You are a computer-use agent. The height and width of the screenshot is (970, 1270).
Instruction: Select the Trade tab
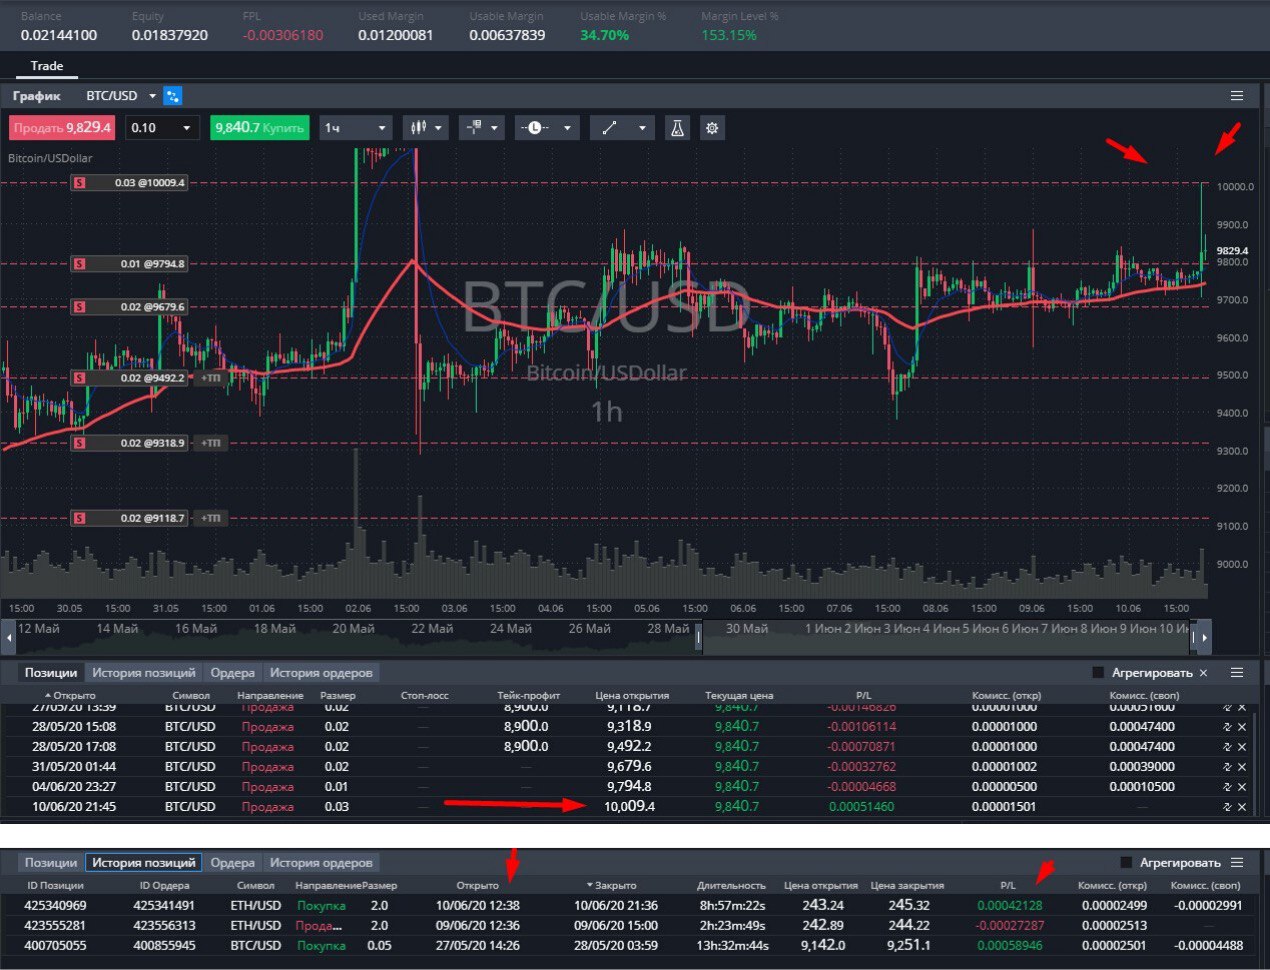pyautogui.click(x=47, y=66)
